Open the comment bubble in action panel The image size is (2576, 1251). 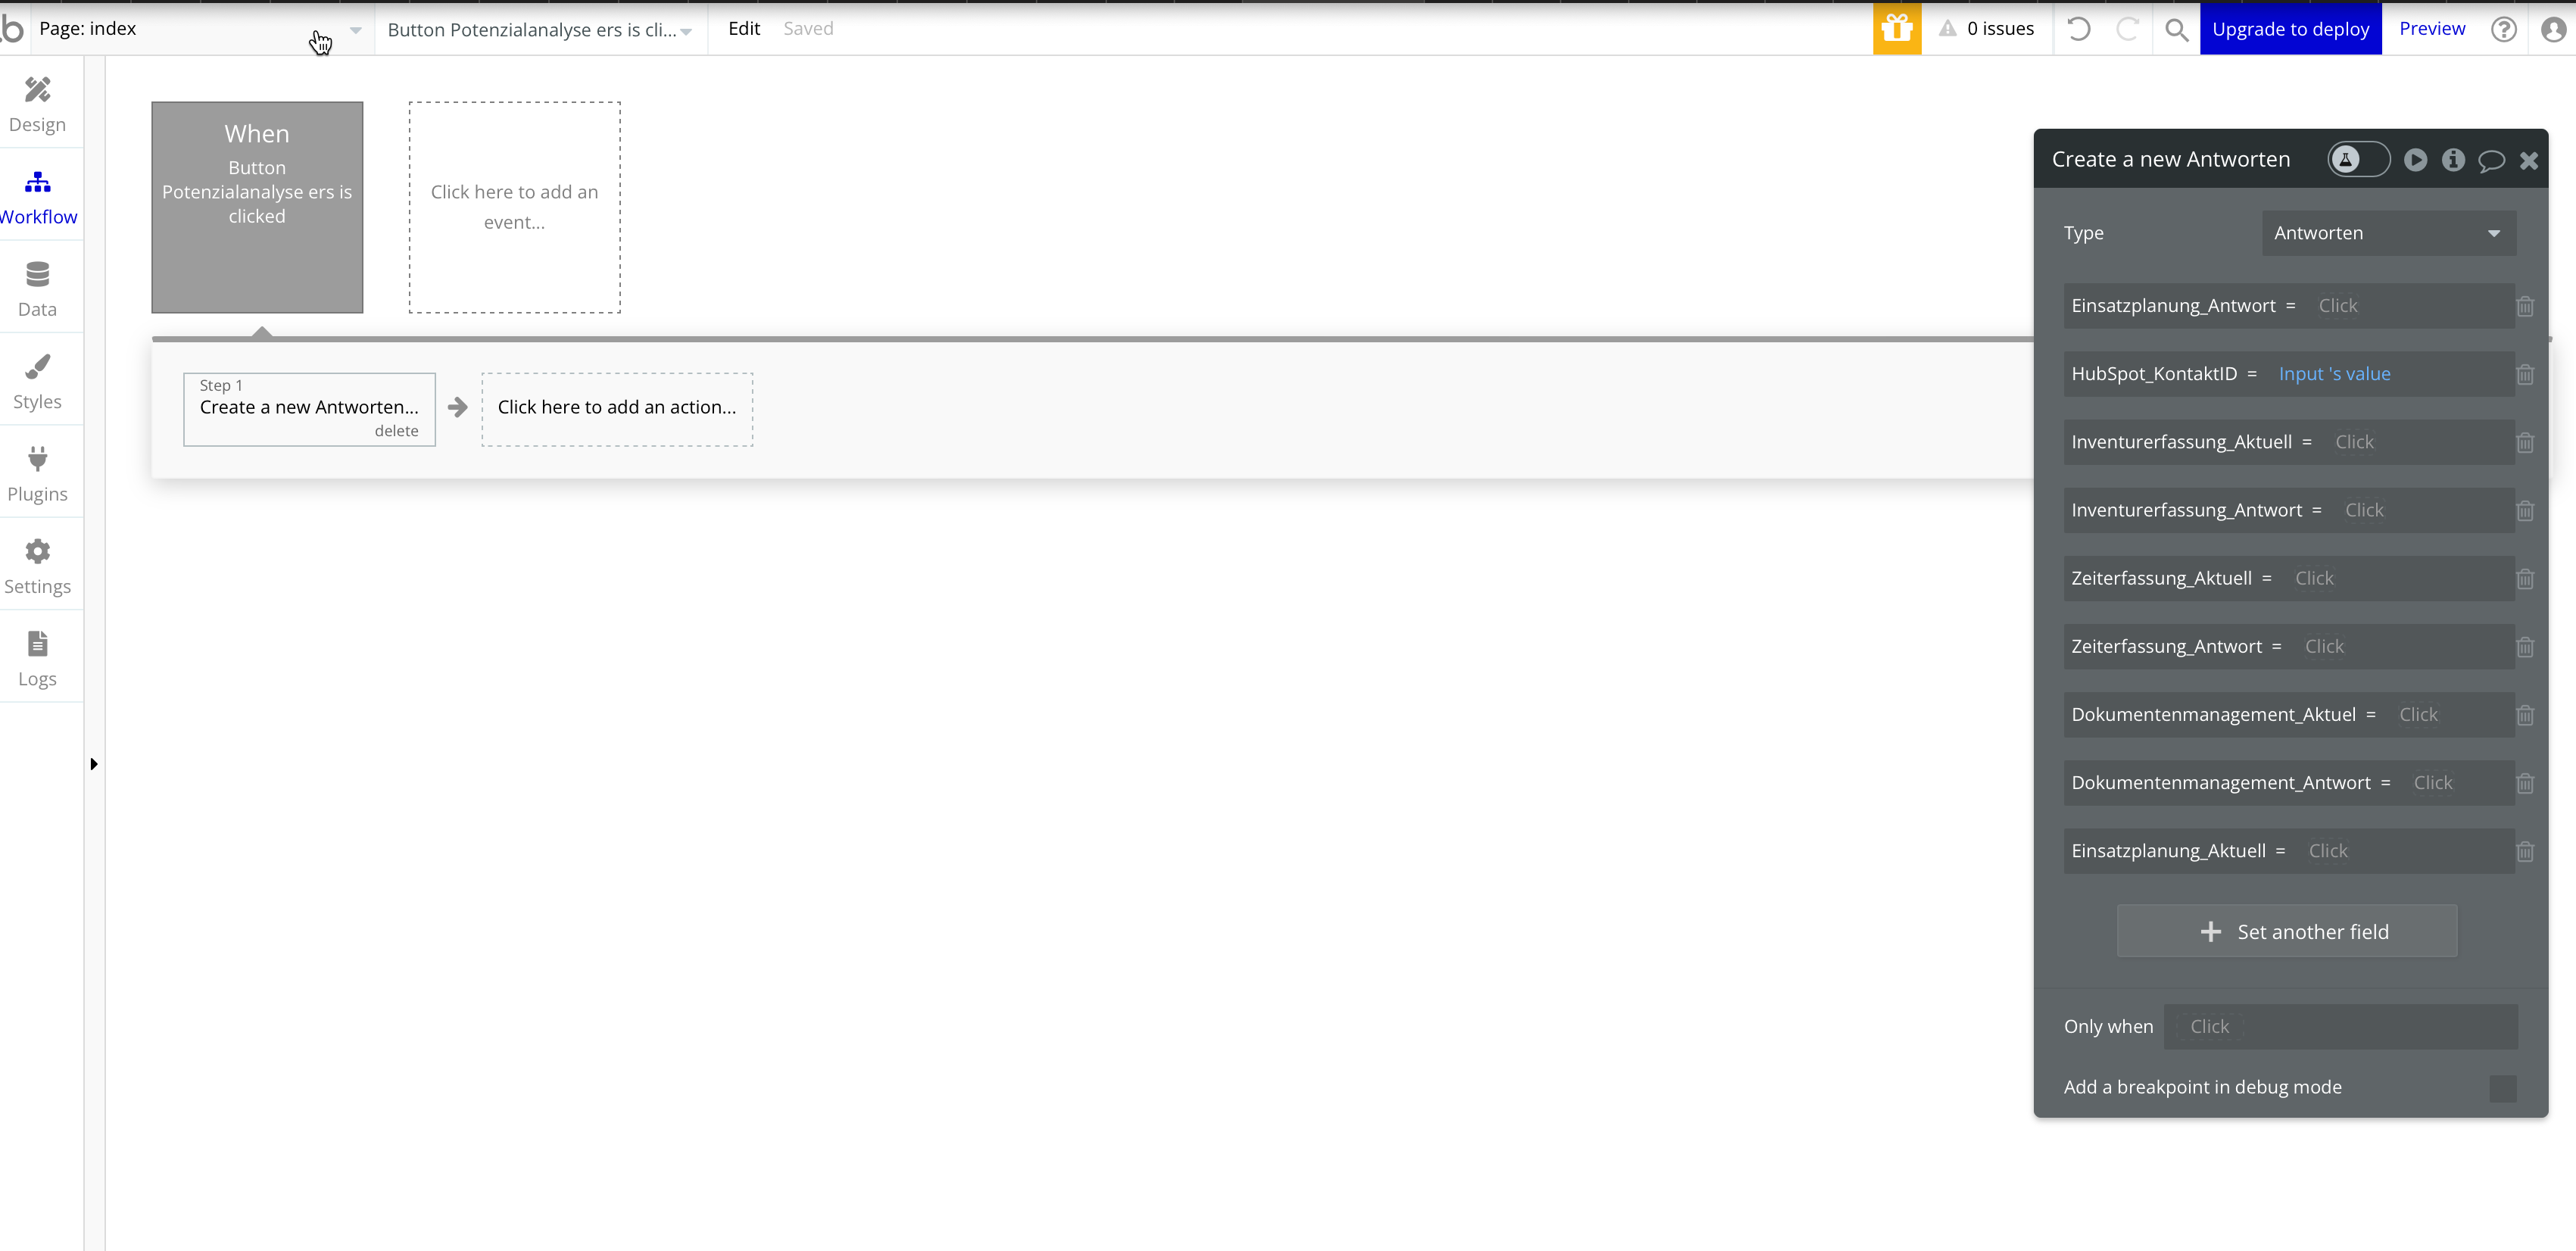pos(2491,160)
